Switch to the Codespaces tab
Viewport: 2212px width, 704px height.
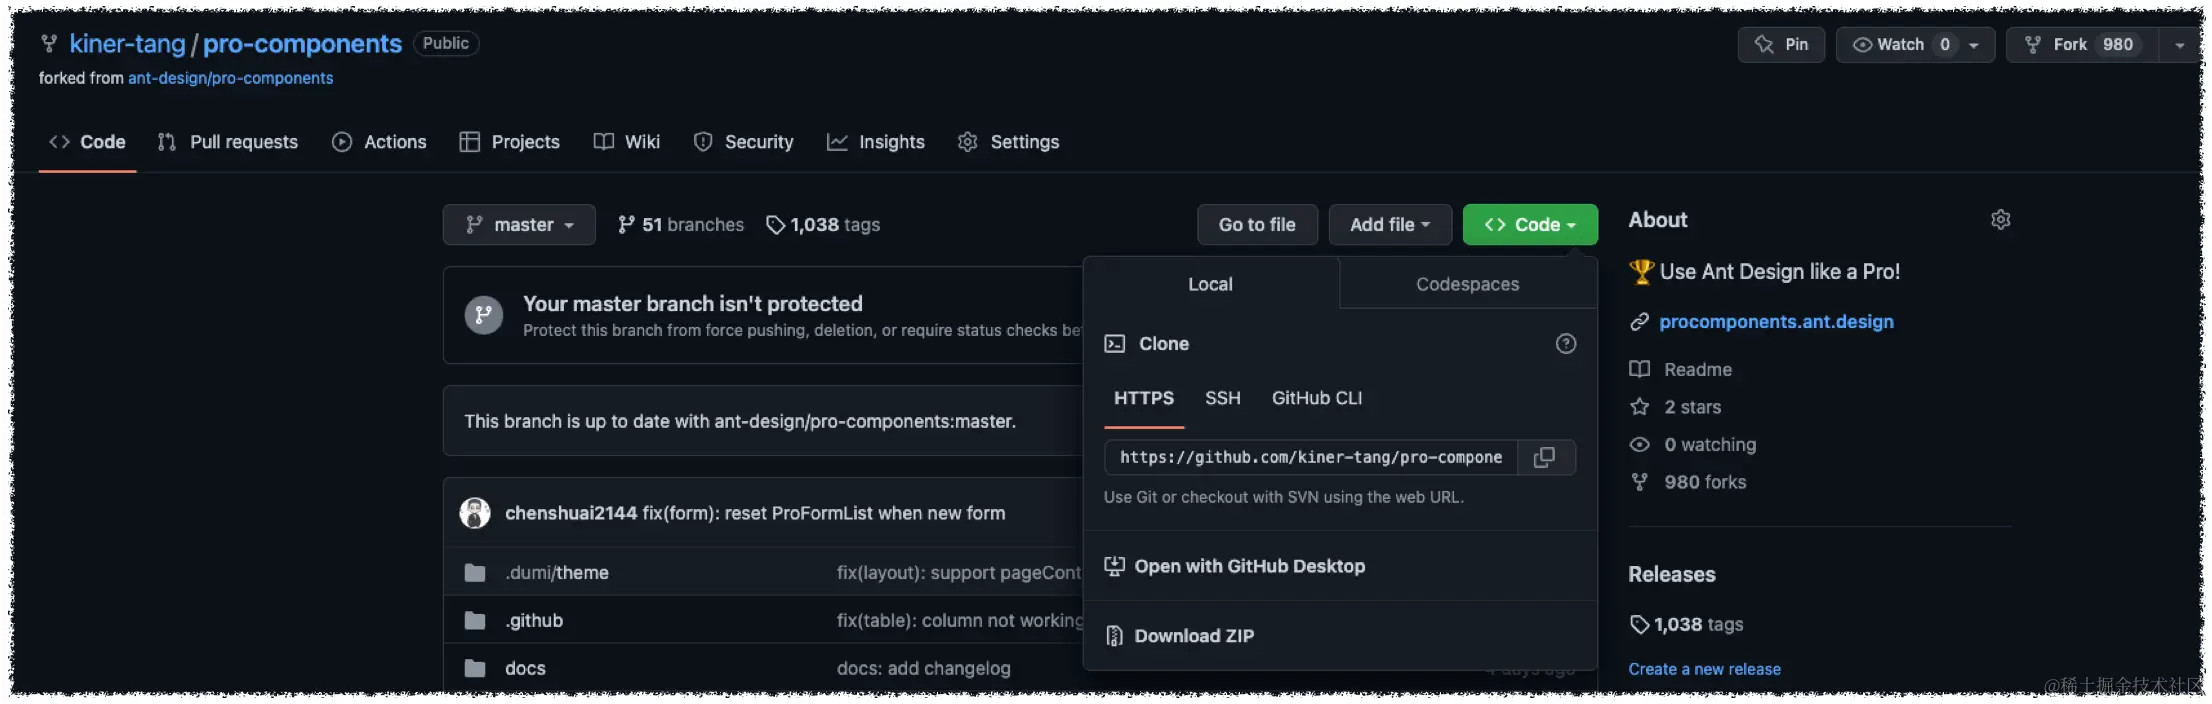[x=1468, y=284]
